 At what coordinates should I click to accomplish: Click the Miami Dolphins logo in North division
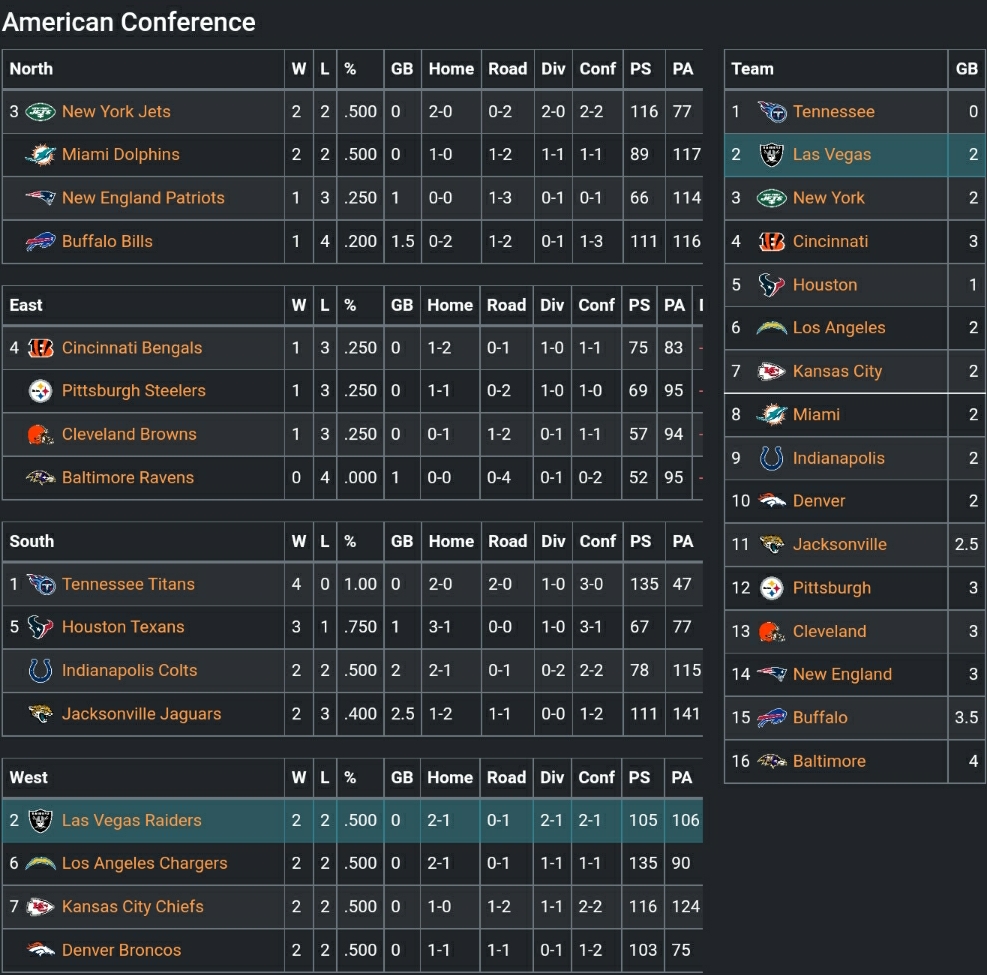[40, 155]
